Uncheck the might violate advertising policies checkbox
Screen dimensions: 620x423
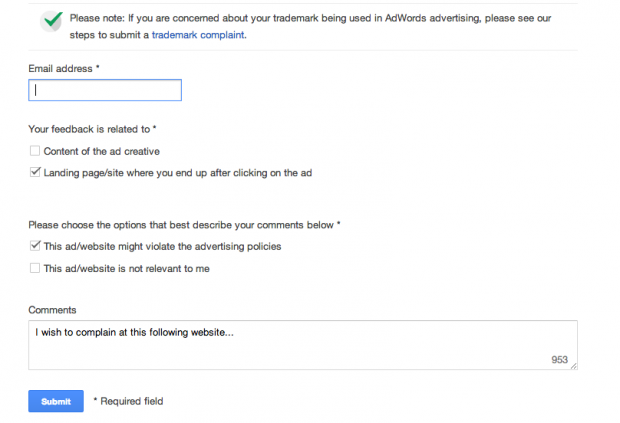pos(35,245)
